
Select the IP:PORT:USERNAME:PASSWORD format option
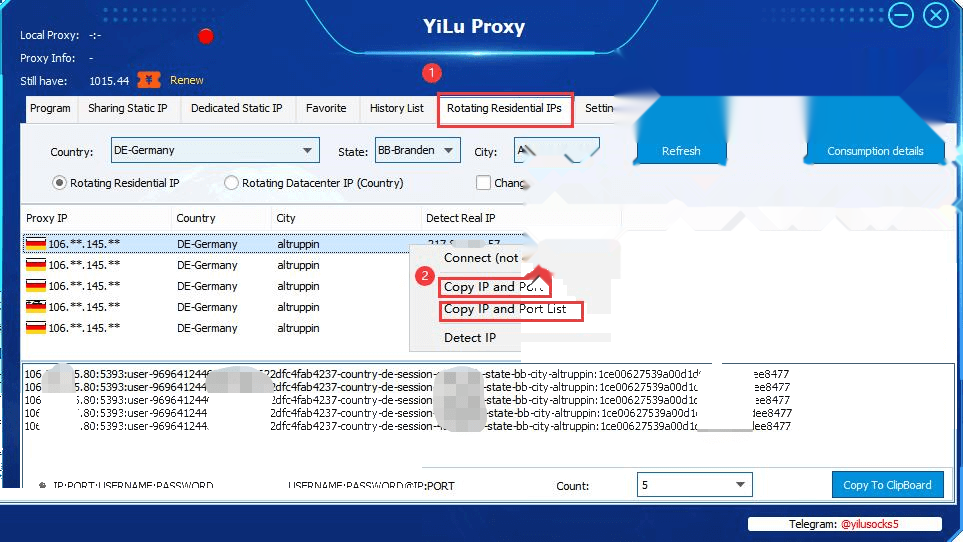coord(42,485)
